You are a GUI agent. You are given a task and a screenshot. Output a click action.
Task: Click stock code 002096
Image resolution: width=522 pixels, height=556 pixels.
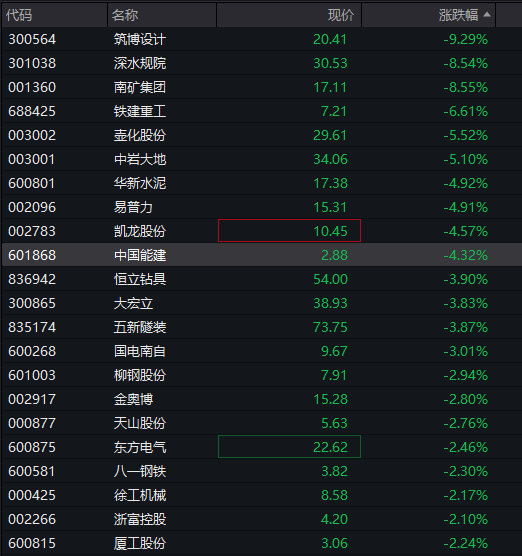point(32,207)
